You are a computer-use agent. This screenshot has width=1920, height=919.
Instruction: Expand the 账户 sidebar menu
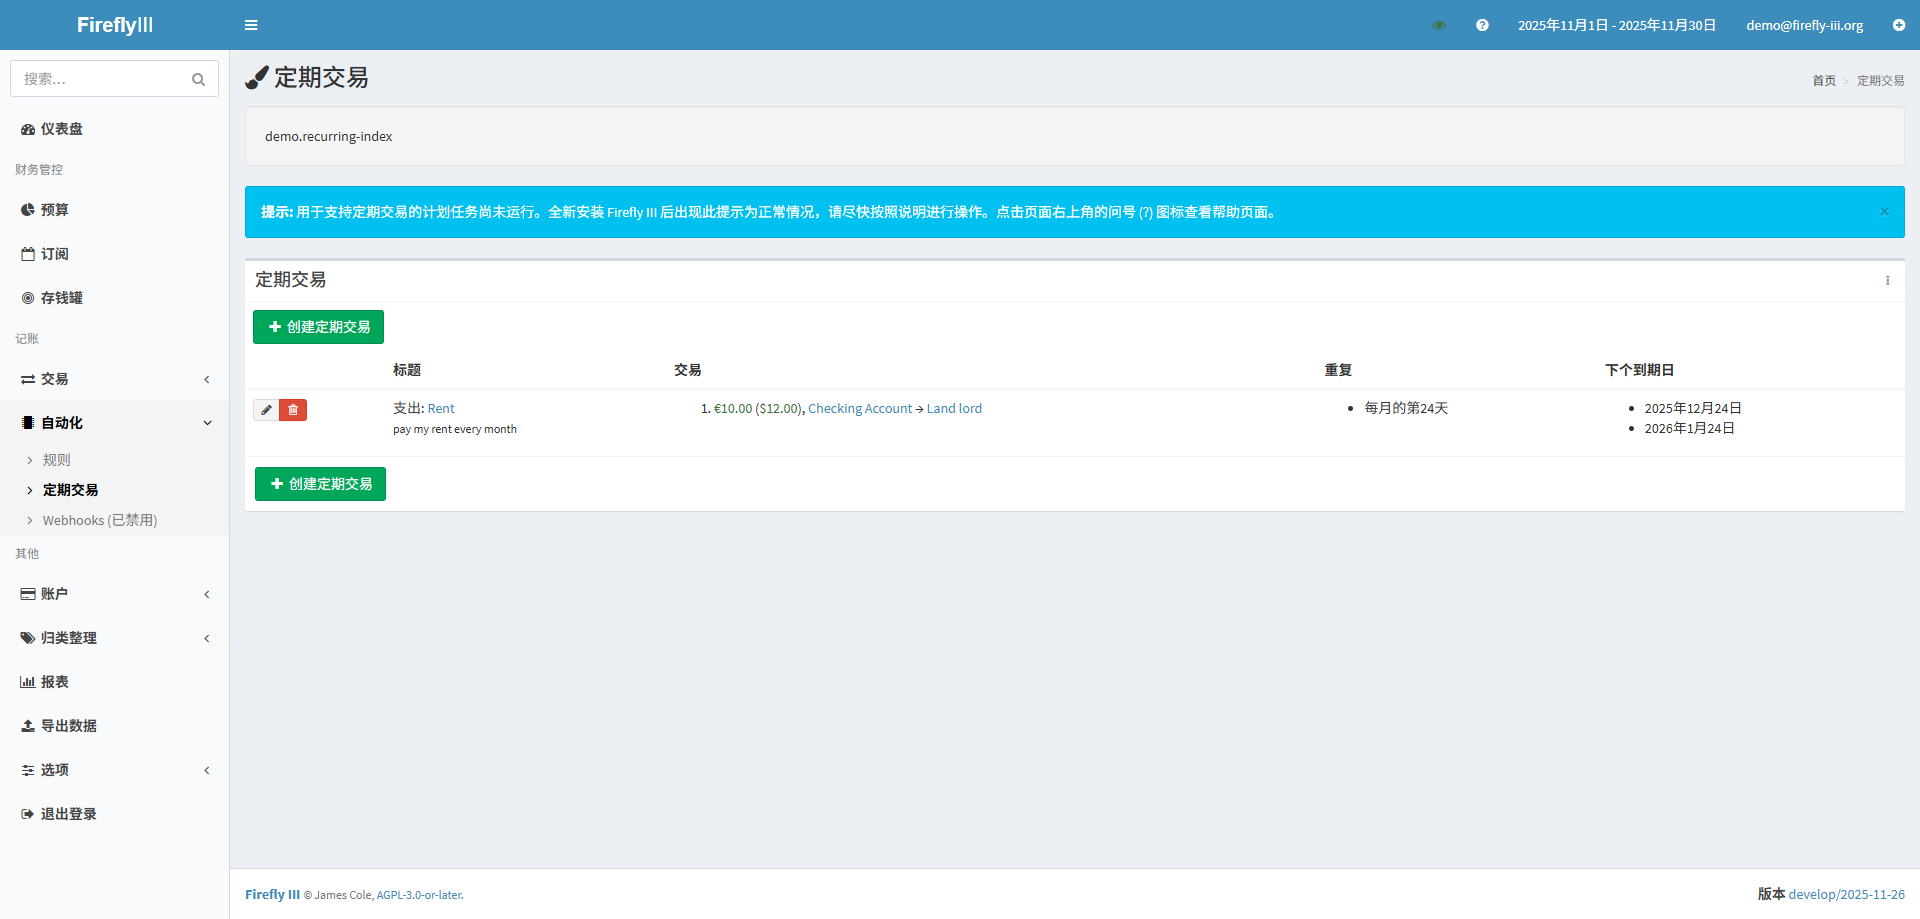click(x=114, y=594)
